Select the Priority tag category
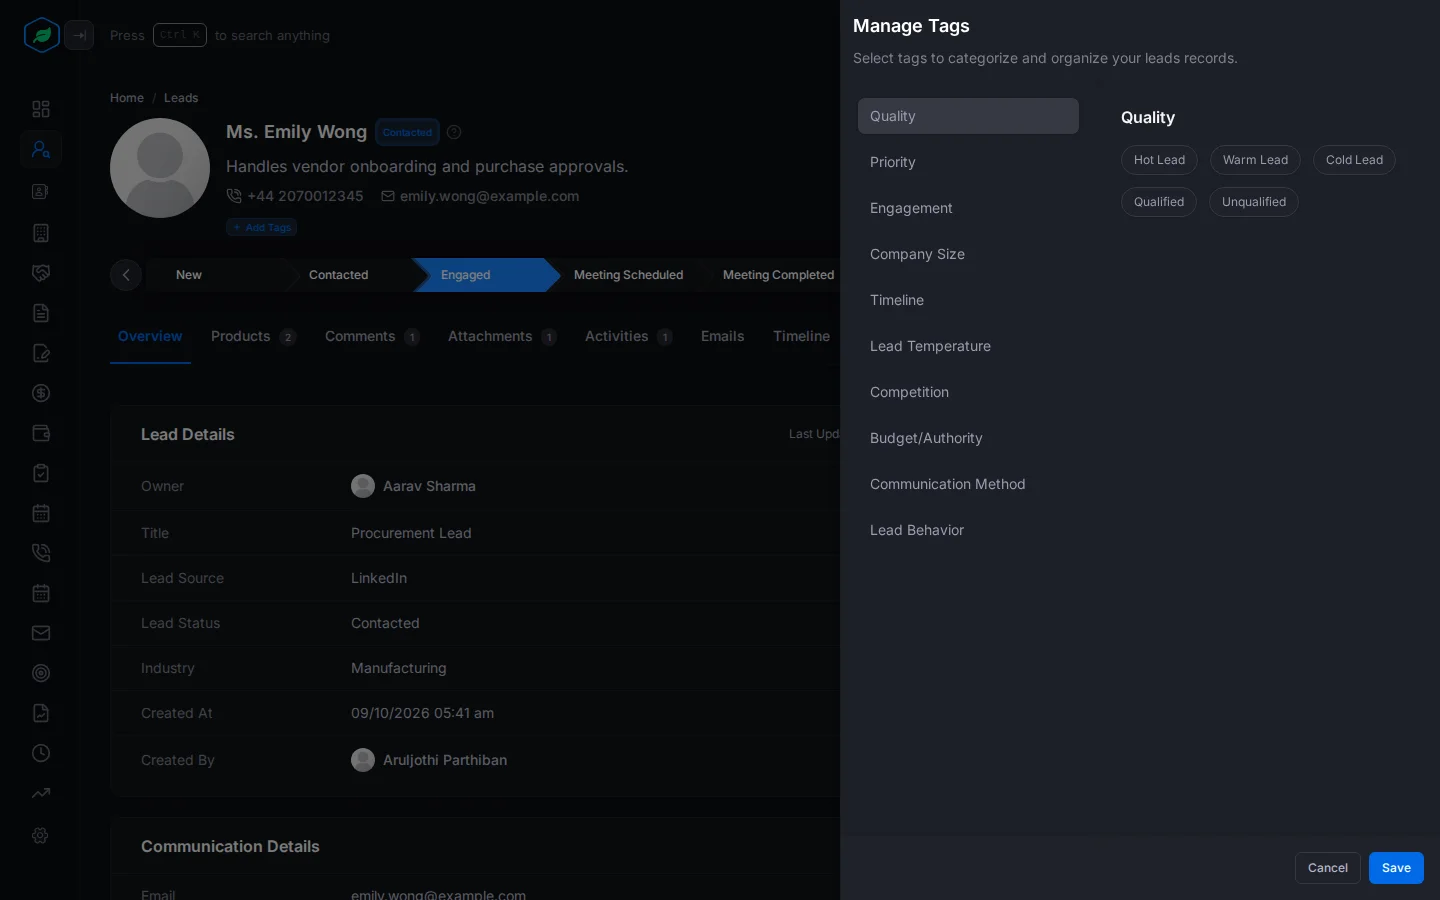The width and height of the screenshot is (1440, 900). click(x=968, y=162)
